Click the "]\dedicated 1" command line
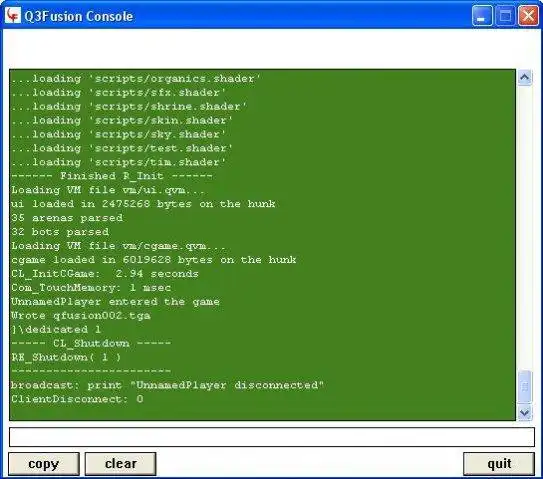 [x=56, y=329]
